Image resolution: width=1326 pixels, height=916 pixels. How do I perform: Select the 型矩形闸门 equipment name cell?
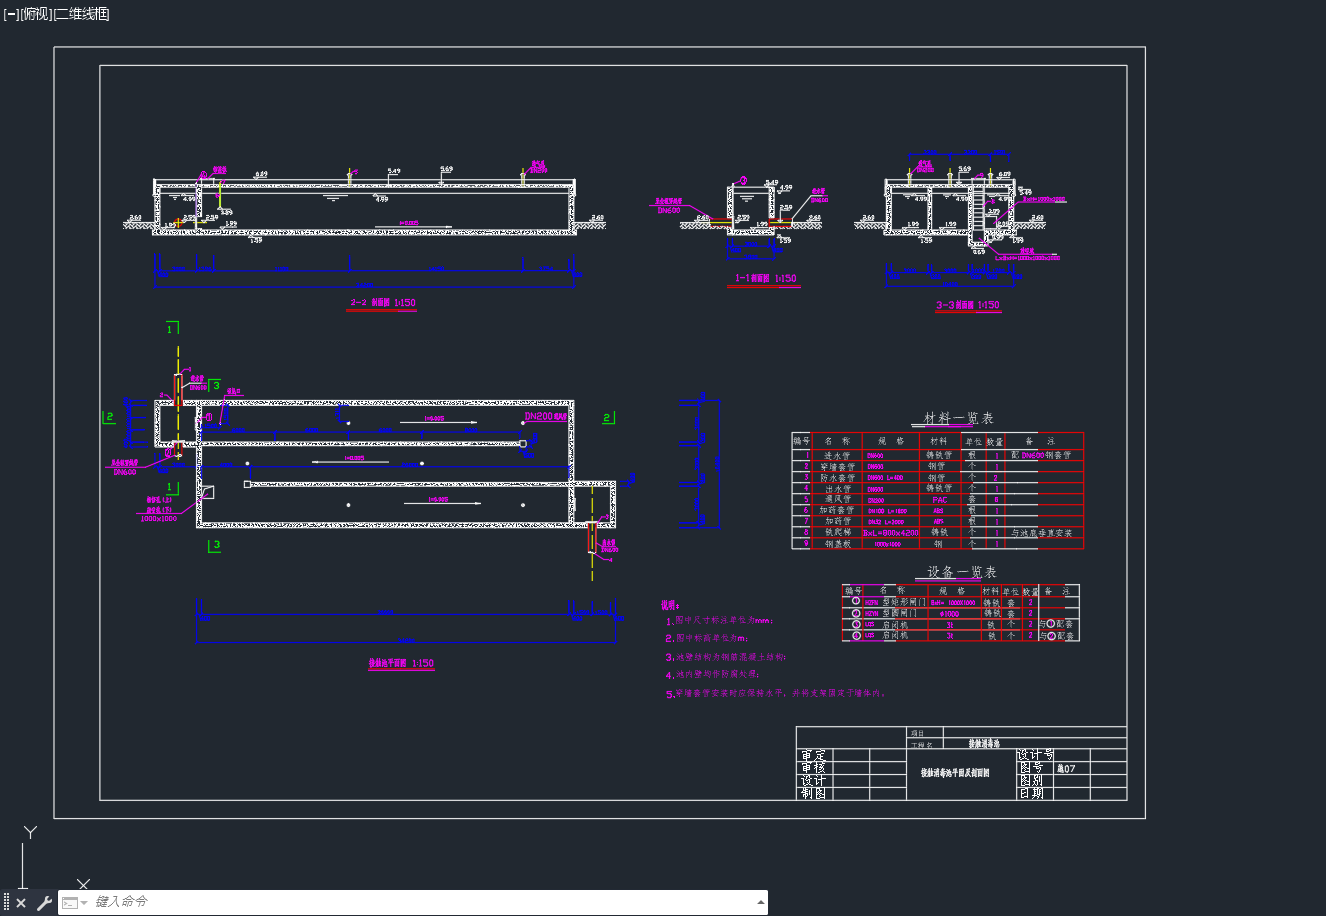click(902, 603)
